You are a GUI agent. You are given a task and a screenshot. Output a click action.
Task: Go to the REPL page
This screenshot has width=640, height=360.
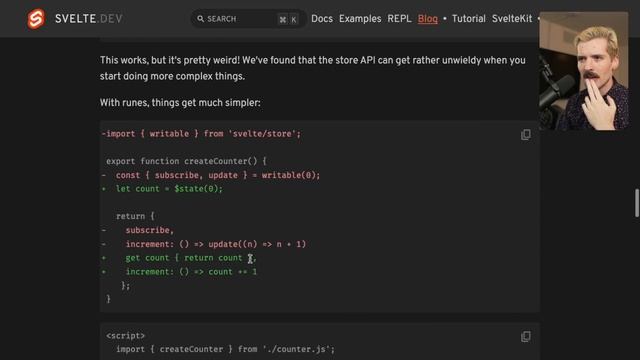[399, 19]
